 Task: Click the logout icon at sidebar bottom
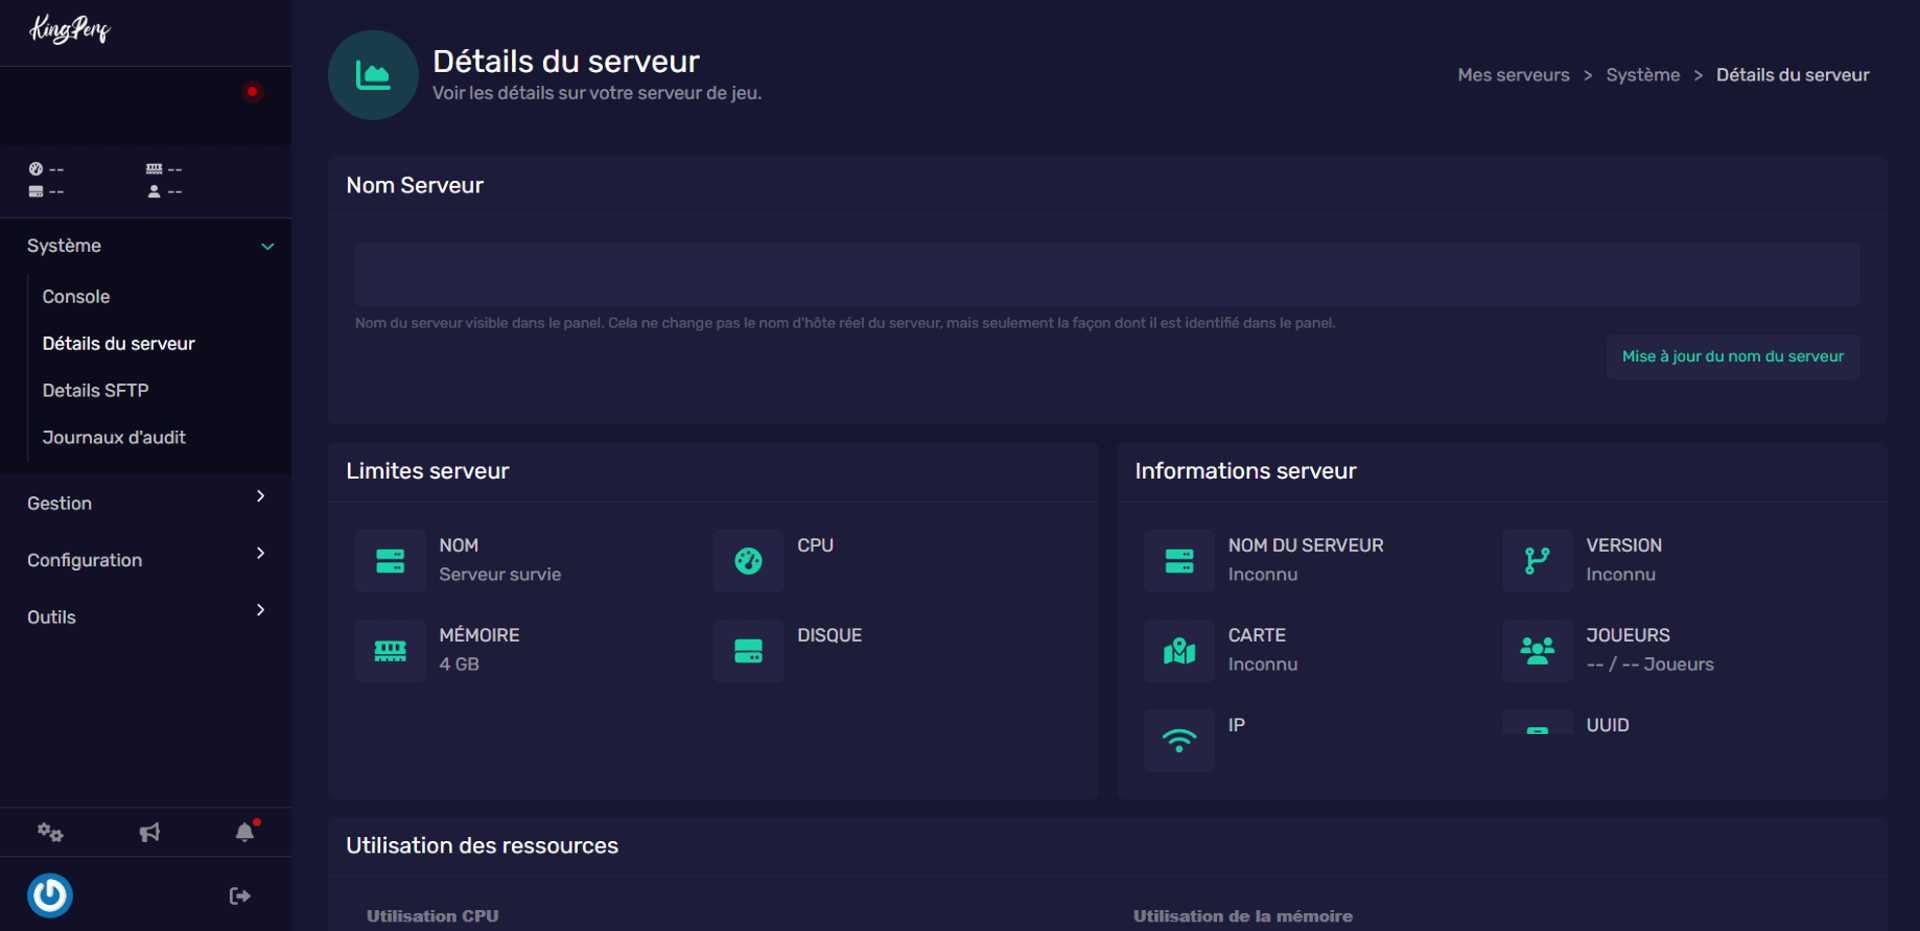click(239, 895)
